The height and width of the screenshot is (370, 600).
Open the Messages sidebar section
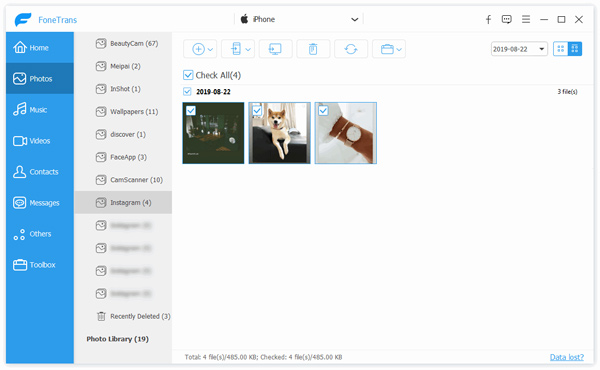pyautogui.click(x=40, y=202)
